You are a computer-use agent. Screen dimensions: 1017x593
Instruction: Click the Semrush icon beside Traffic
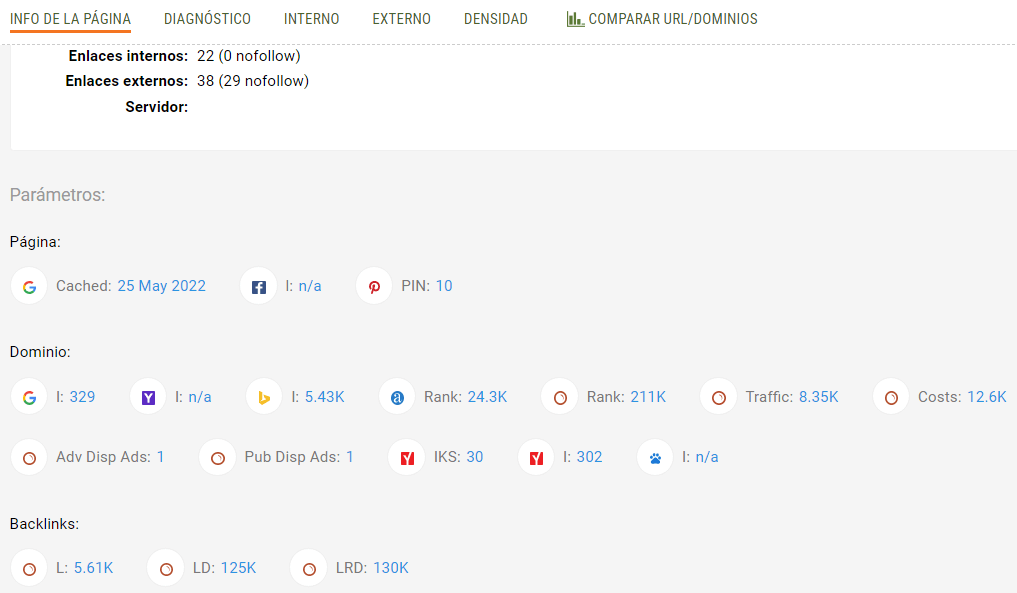718,398
